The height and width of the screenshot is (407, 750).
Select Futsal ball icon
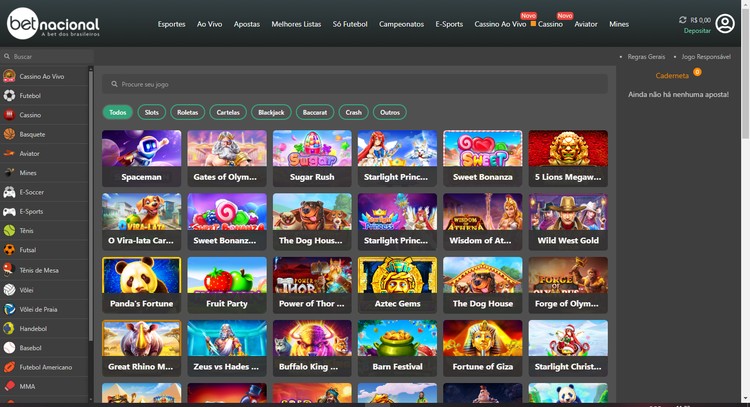coord(9,250)
